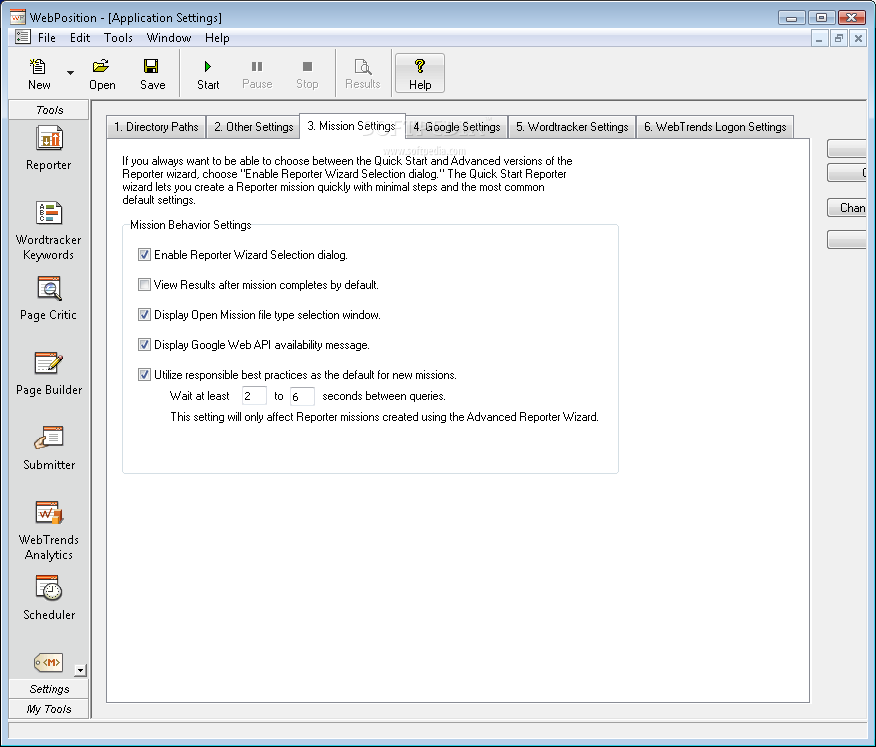Launch the Page Builder tool
The image size is (876, 747).
[x=49, y=373]
